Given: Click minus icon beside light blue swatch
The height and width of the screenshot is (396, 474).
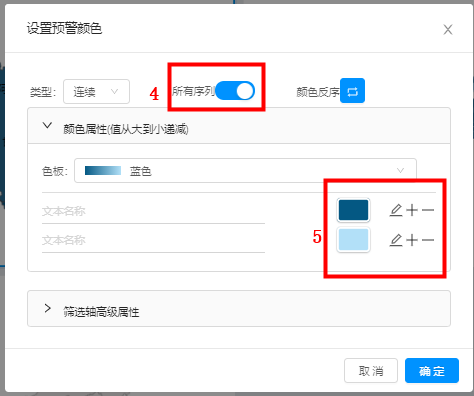Looking at the screenshot, I should (x=428, y=240).
